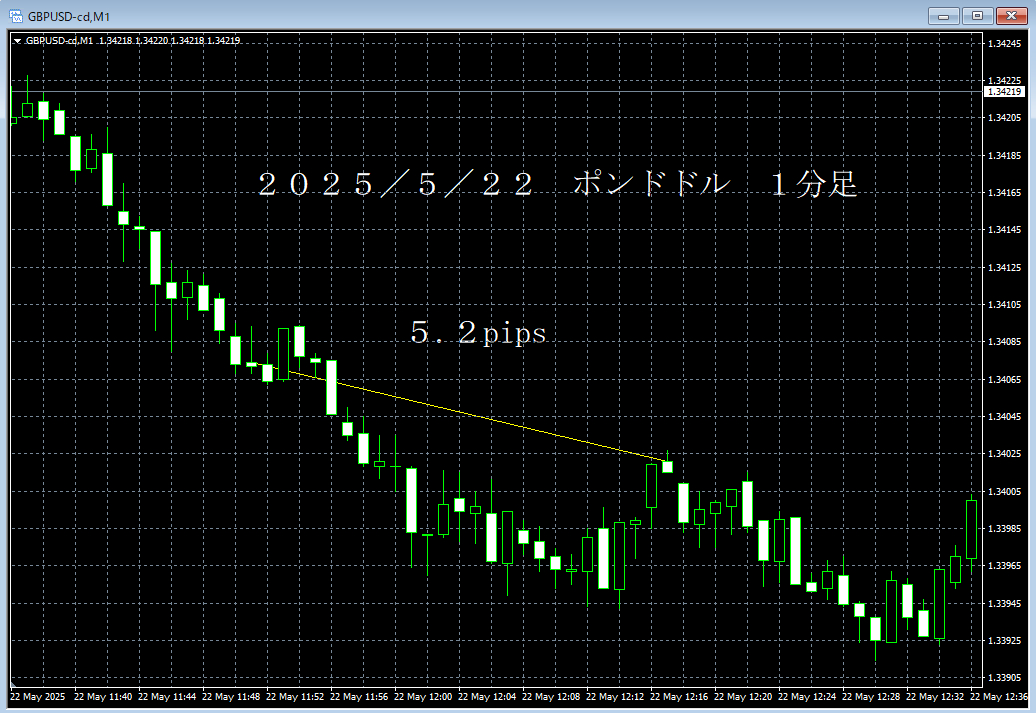
Task: Click the '22 May 12:08' time label
Action: [x=551, y=696]
